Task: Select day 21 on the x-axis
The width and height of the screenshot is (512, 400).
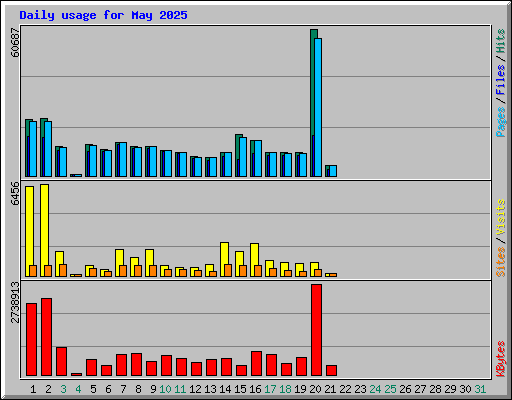Action: [330, 389]
